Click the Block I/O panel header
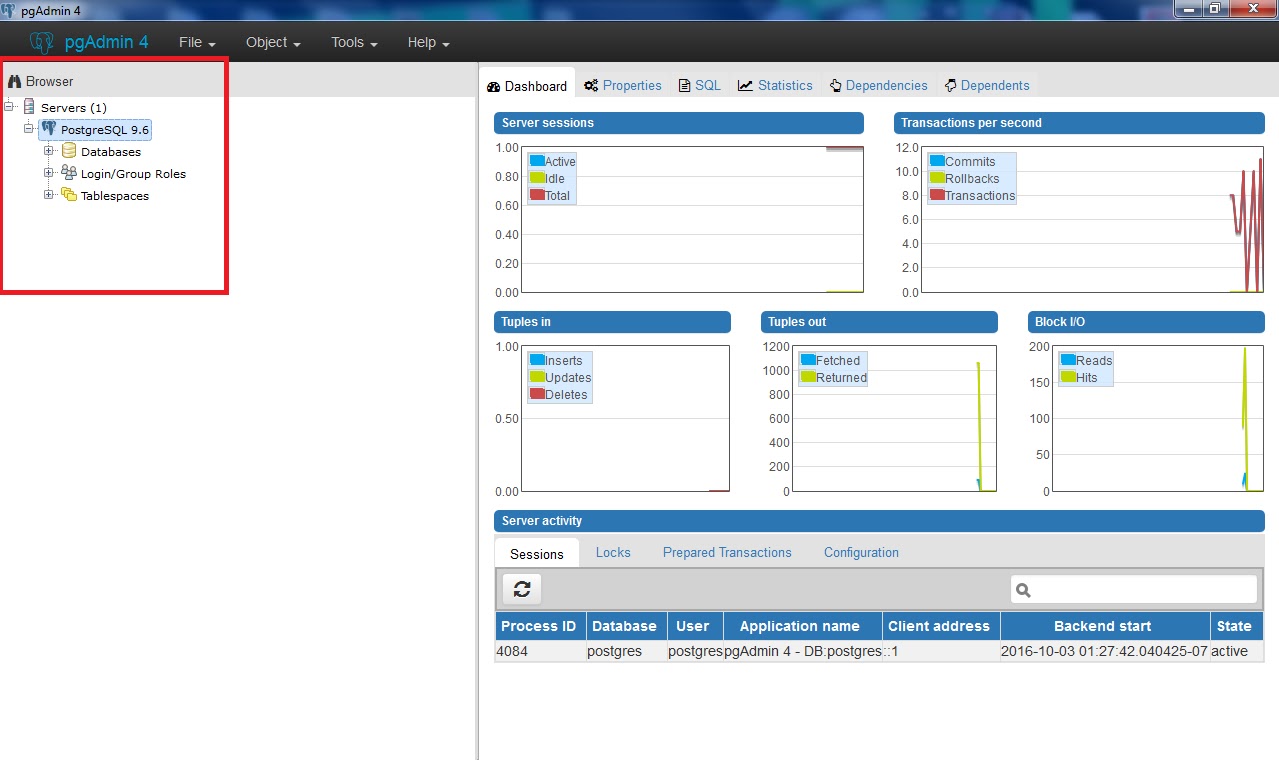 (1146, 322)
